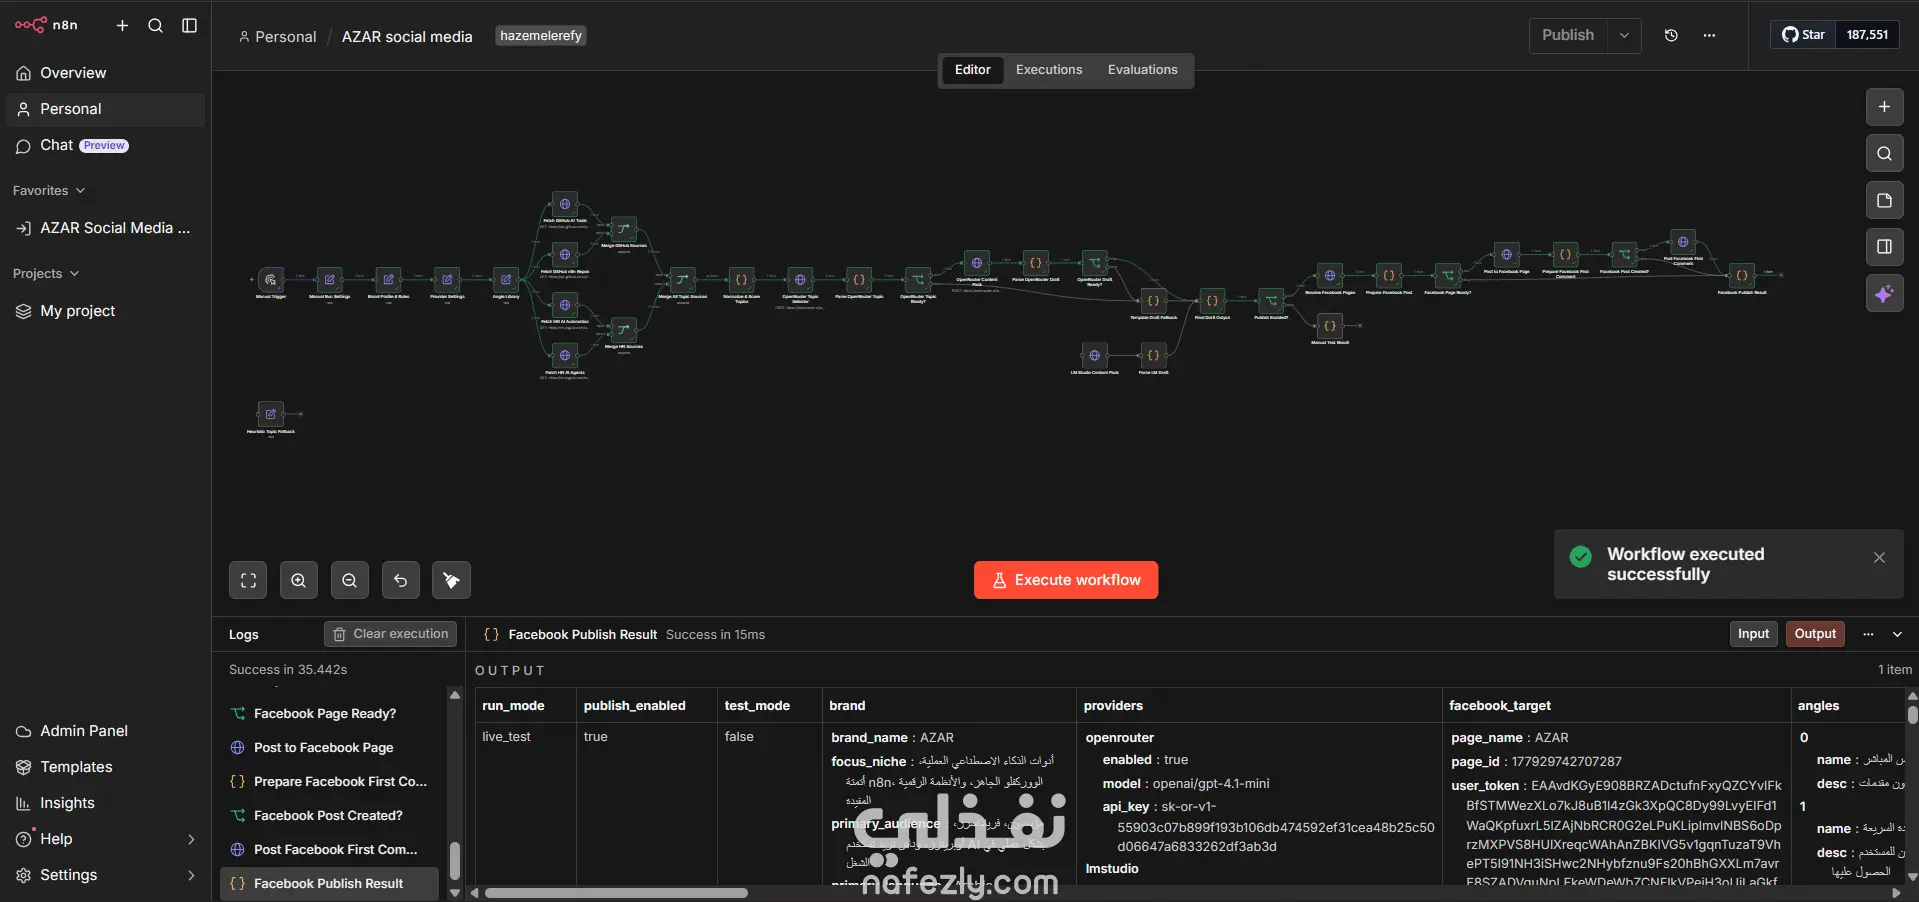Open the create new plus menu
The width and height of the screenshot is (1919, 902).
pyautogui.click(x=122, y=26)
